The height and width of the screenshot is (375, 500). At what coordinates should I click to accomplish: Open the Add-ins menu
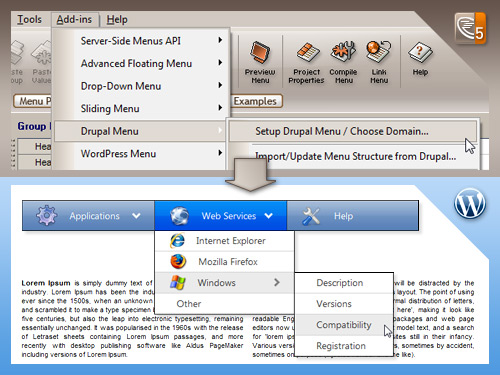click(75, 20)
